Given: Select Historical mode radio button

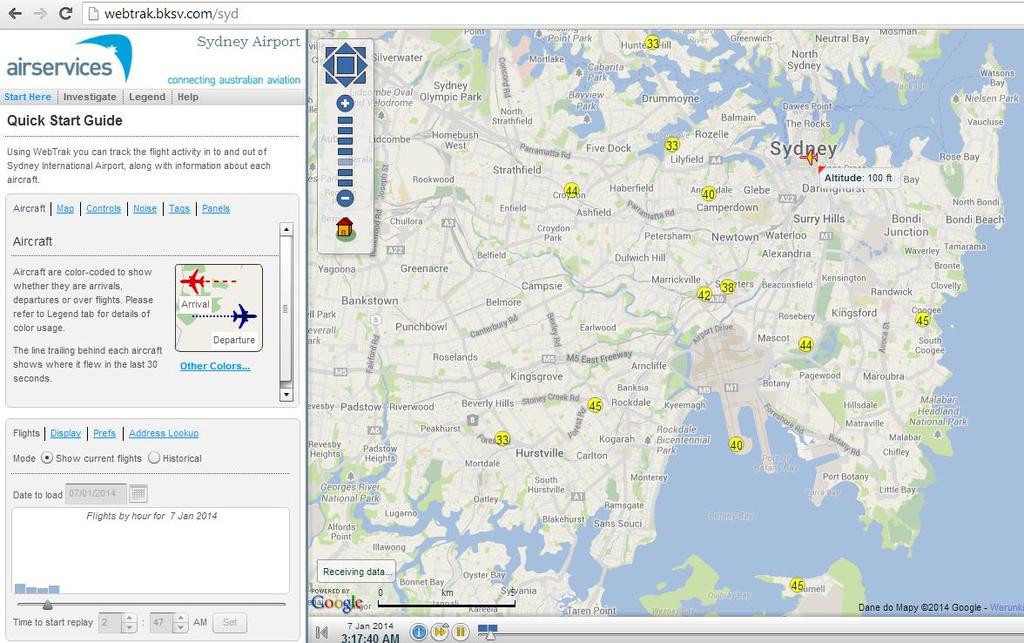Looking at the screenshot, I should click(x=154, y=458).
